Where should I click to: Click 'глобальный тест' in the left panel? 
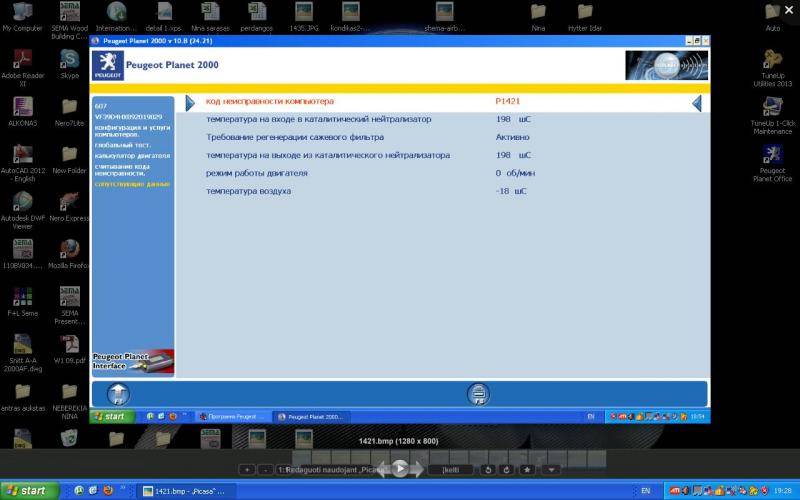[x=116, y=145]
